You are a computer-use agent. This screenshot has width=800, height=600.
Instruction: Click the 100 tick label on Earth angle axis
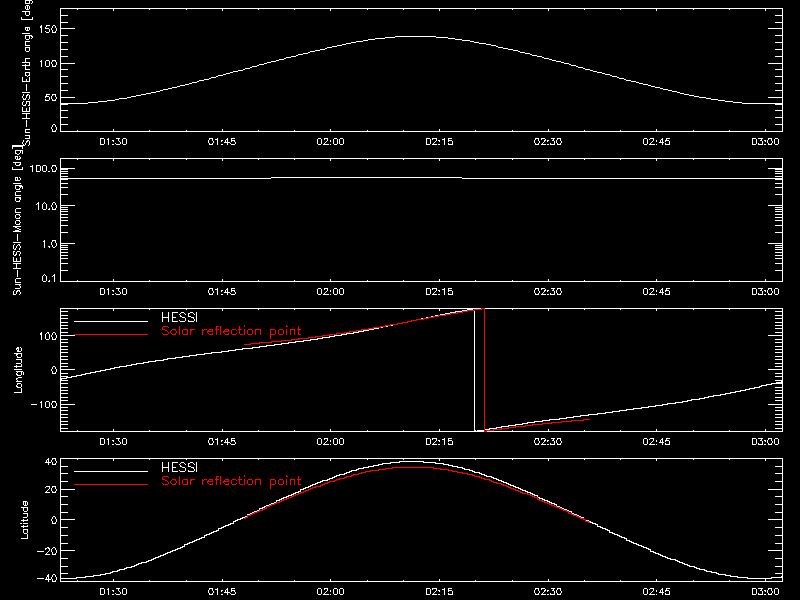48,64
